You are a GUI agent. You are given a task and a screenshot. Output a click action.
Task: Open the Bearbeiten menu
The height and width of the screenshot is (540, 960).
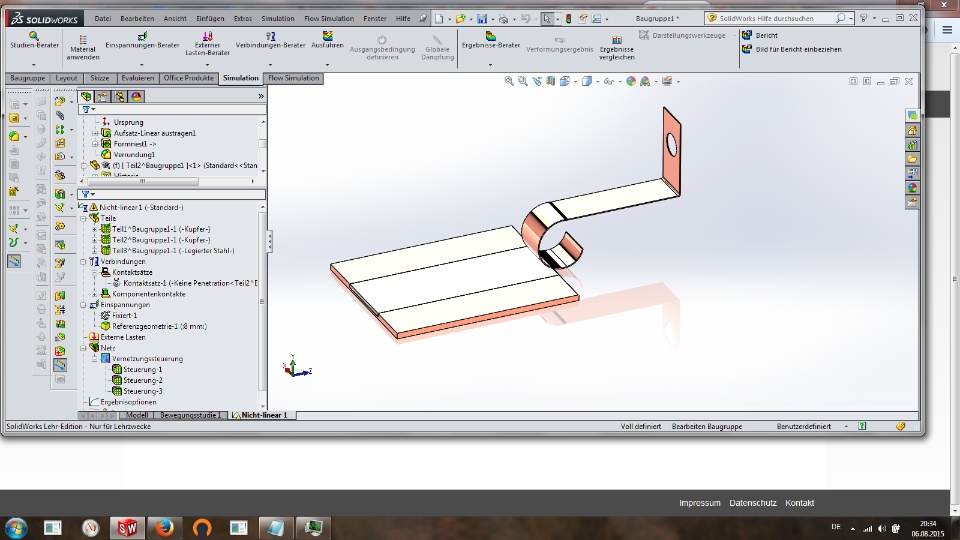point(137,18)
